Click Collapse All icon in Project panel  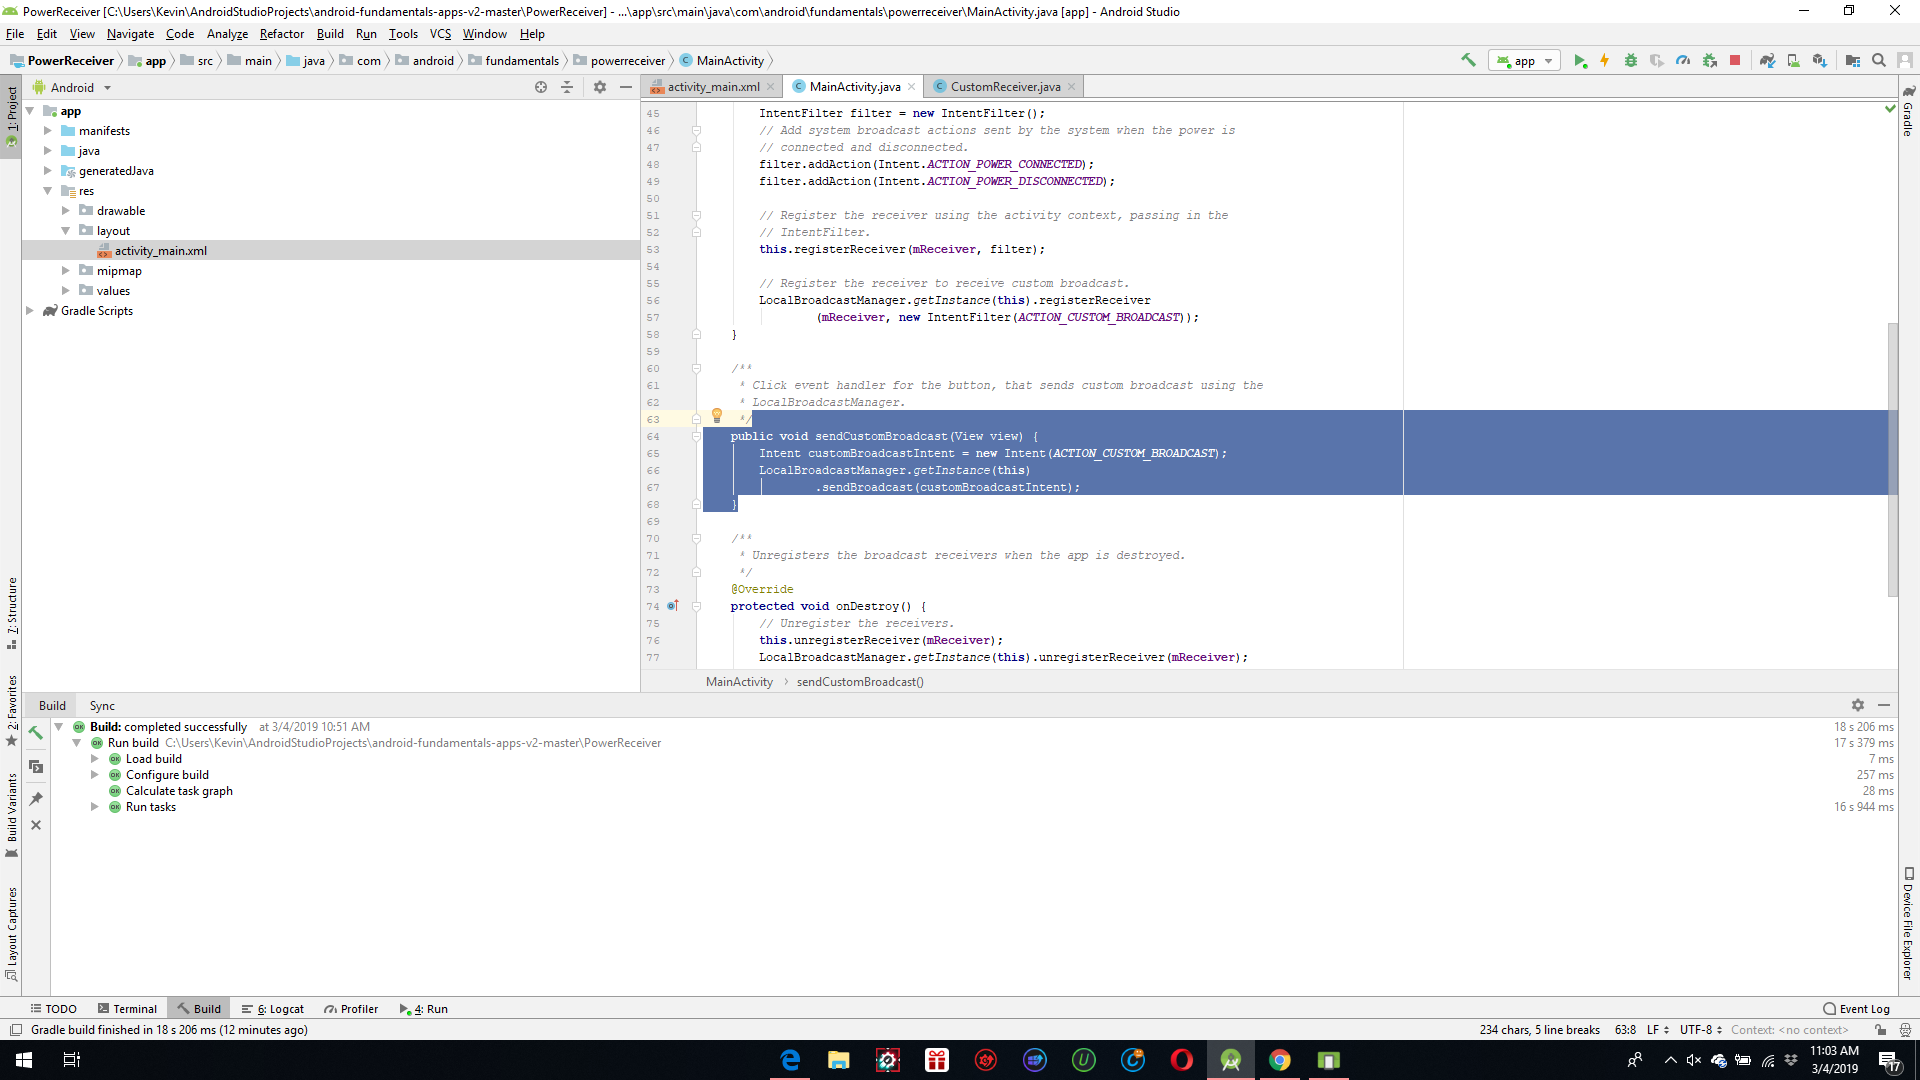point(567,87)
